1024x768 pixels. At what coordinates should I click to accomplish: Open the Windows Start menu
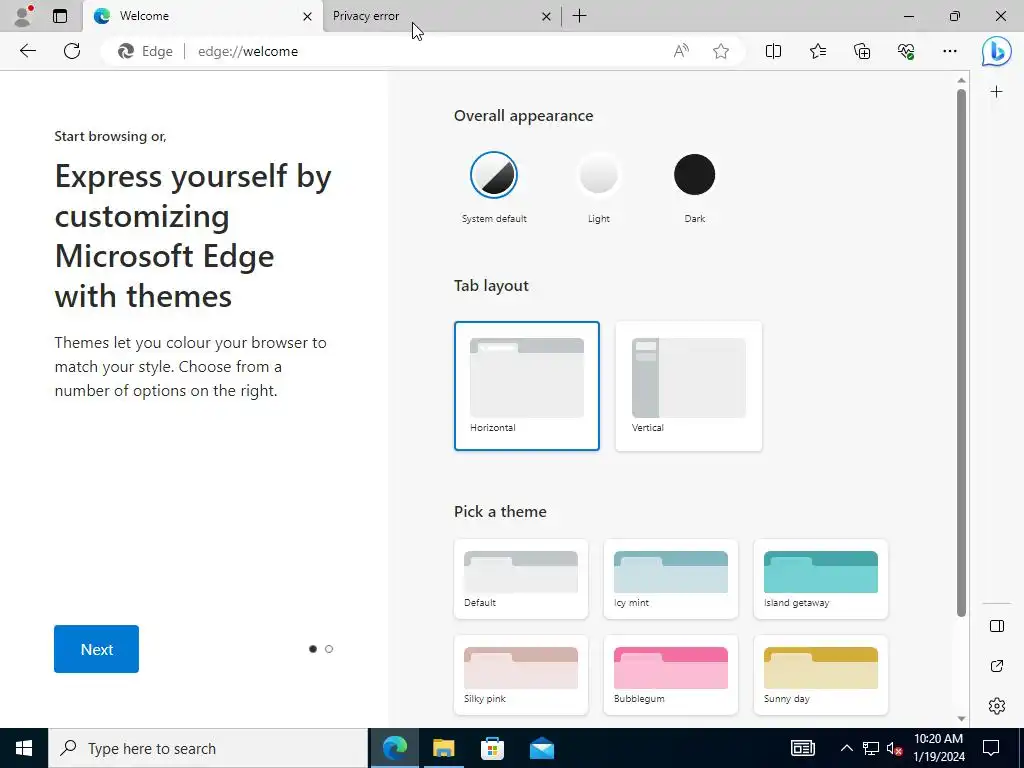(24, 748)
